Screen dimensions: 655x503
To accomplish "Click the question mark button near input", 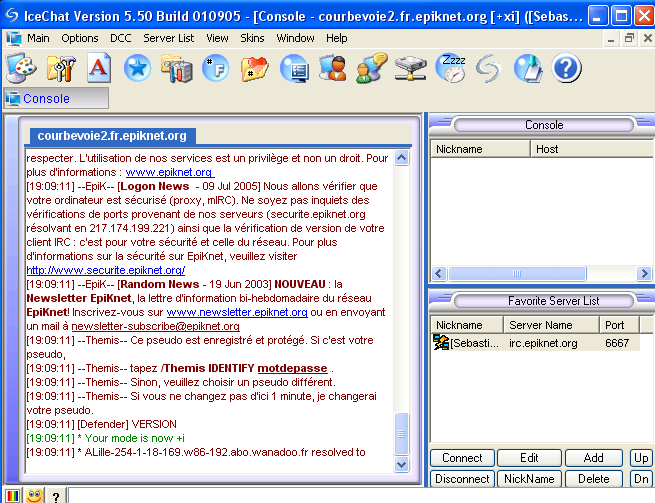I will point(56,496).
